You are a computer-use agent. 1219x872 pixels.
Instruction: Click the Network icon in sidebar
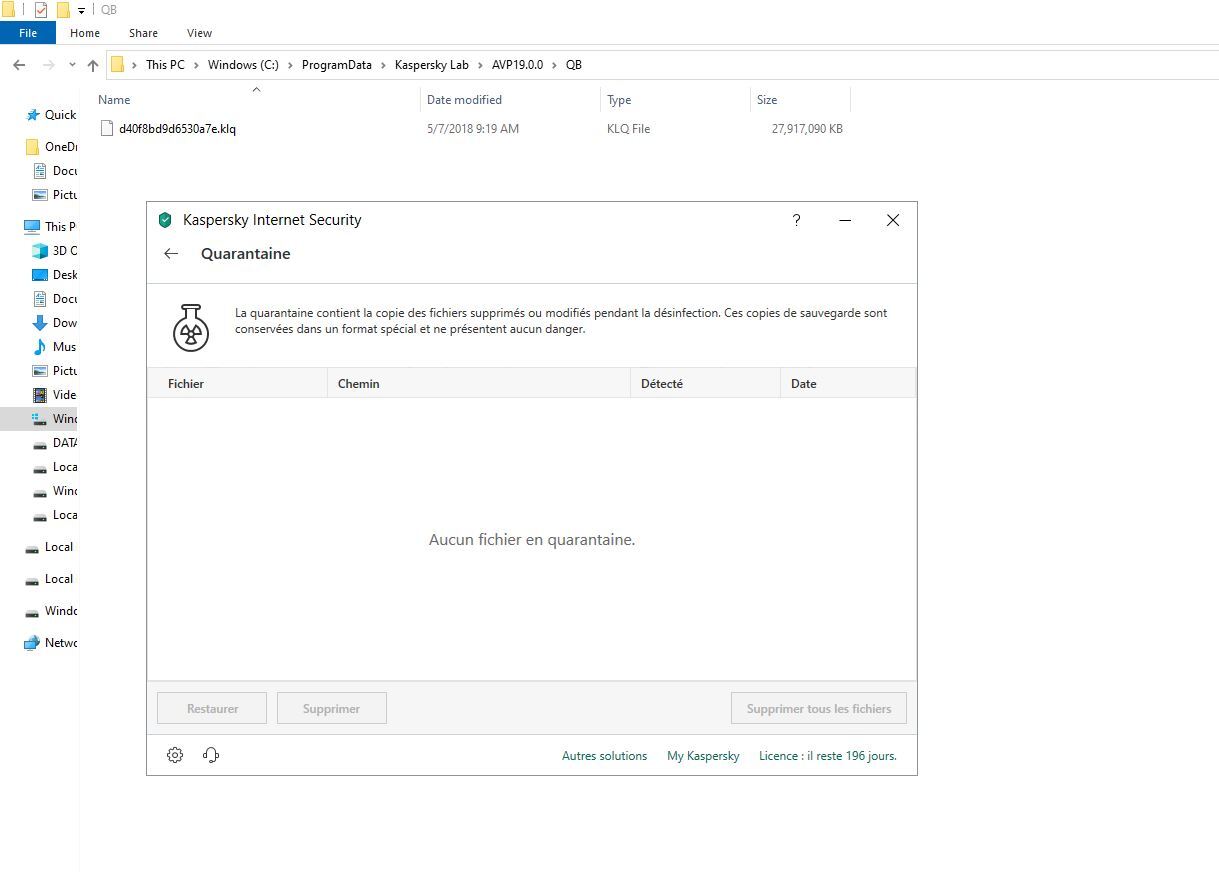(x=32, y=643)
